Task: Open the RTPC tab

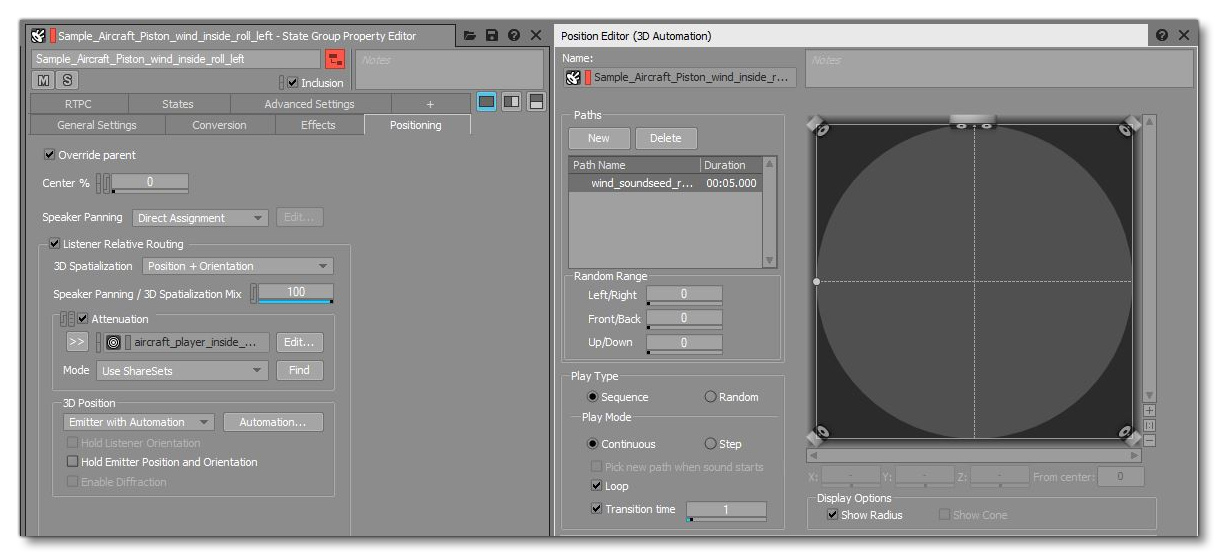Action: [x=80, y=104]
